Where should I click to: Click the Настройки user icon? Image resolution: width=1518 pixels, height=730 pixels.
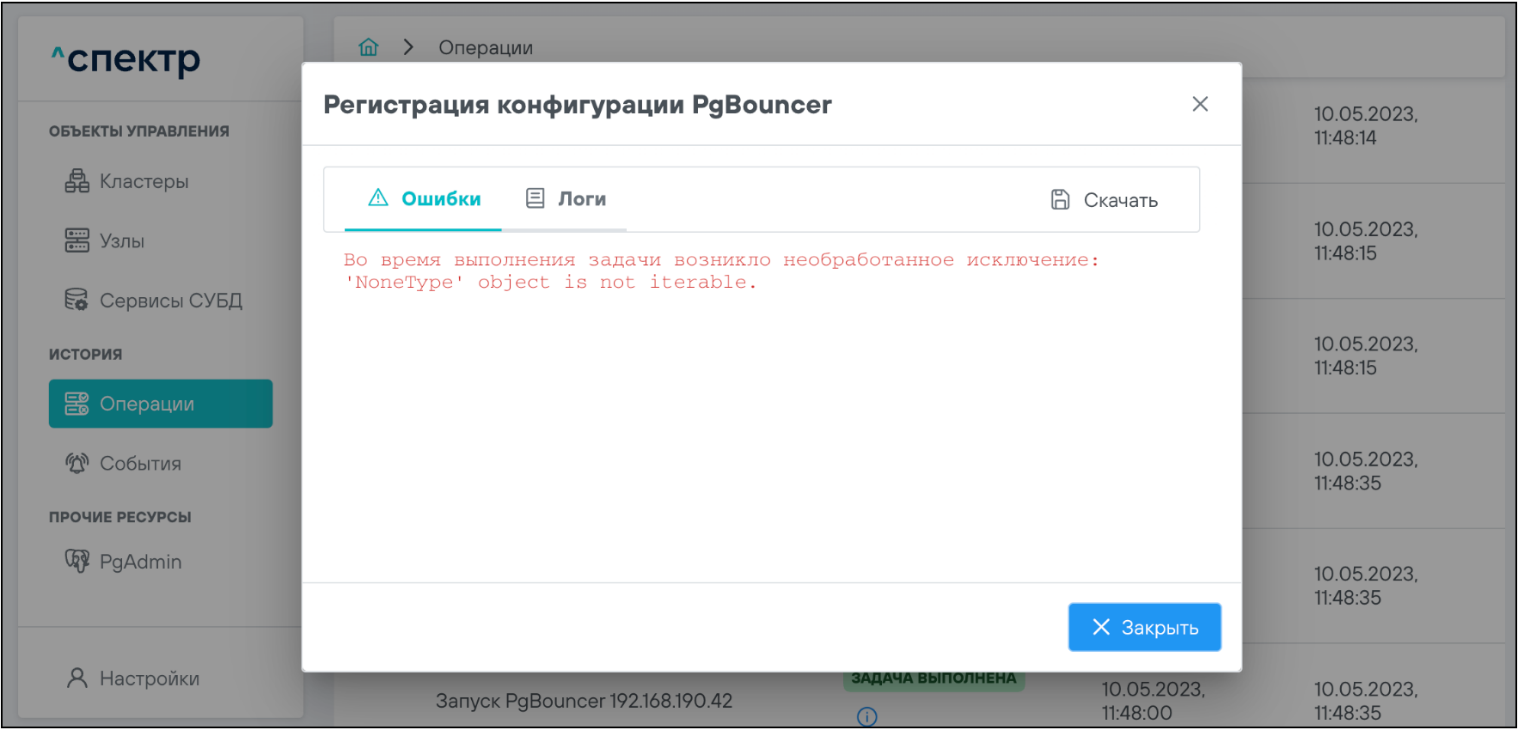click(77, 678)
